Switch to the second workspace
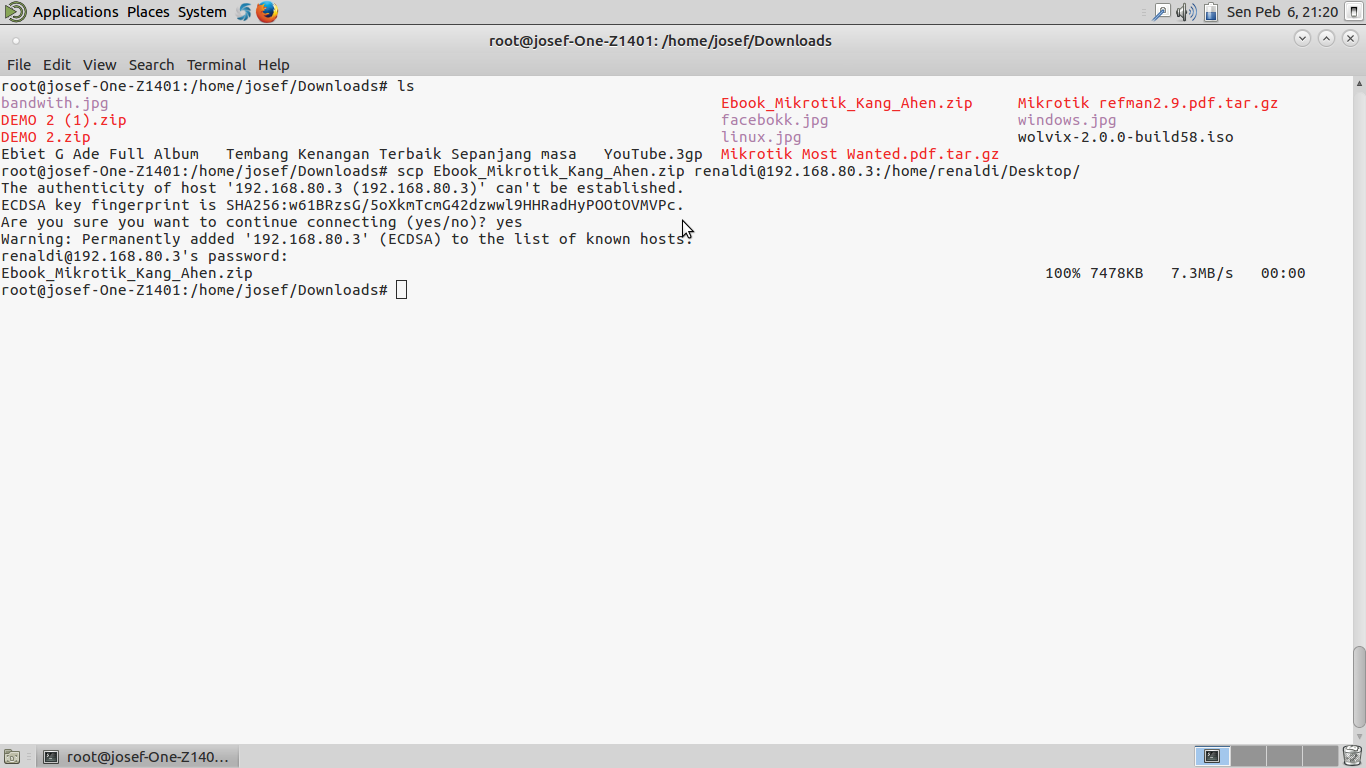 [x=1248, y=757]
